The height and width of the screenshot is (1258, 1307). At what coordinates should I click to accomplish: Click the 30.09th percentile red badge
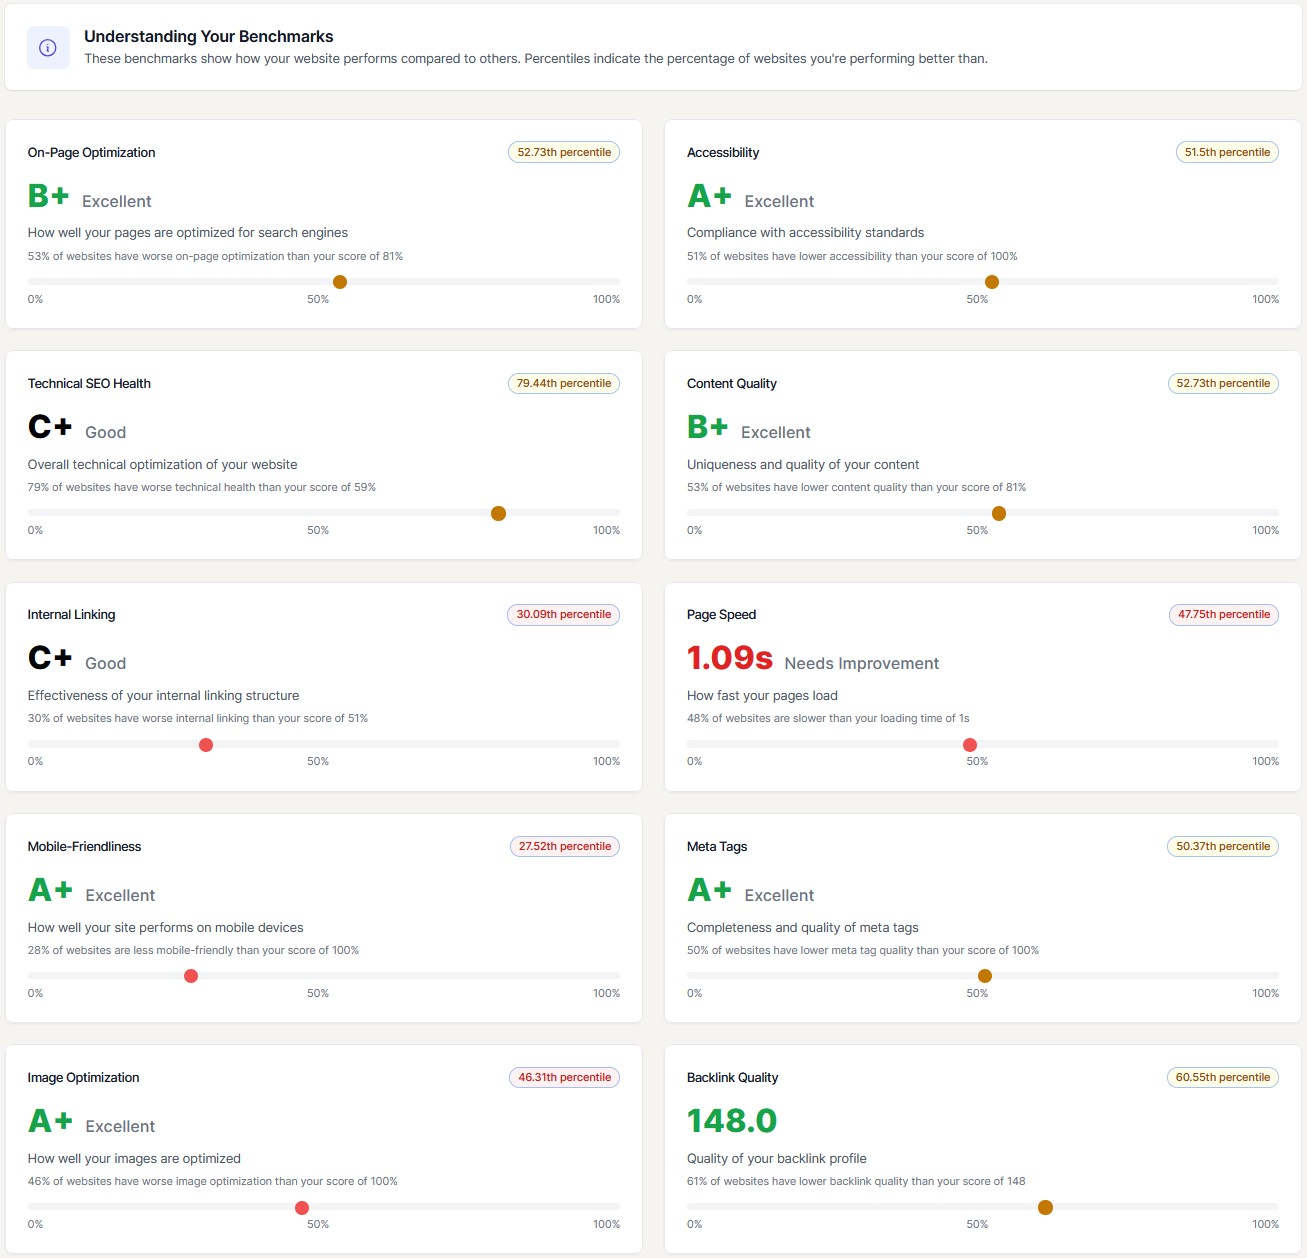(564, 614)
